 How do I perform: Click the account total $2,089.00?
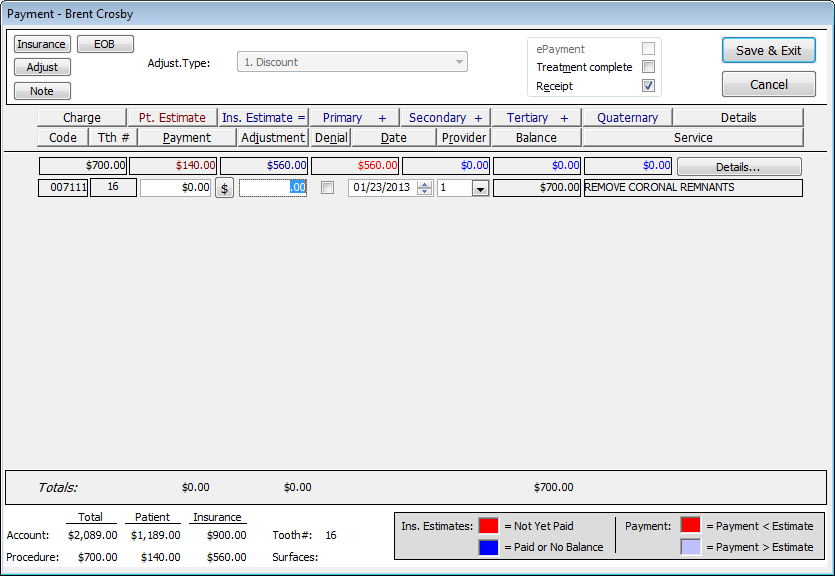click(93, 535)
